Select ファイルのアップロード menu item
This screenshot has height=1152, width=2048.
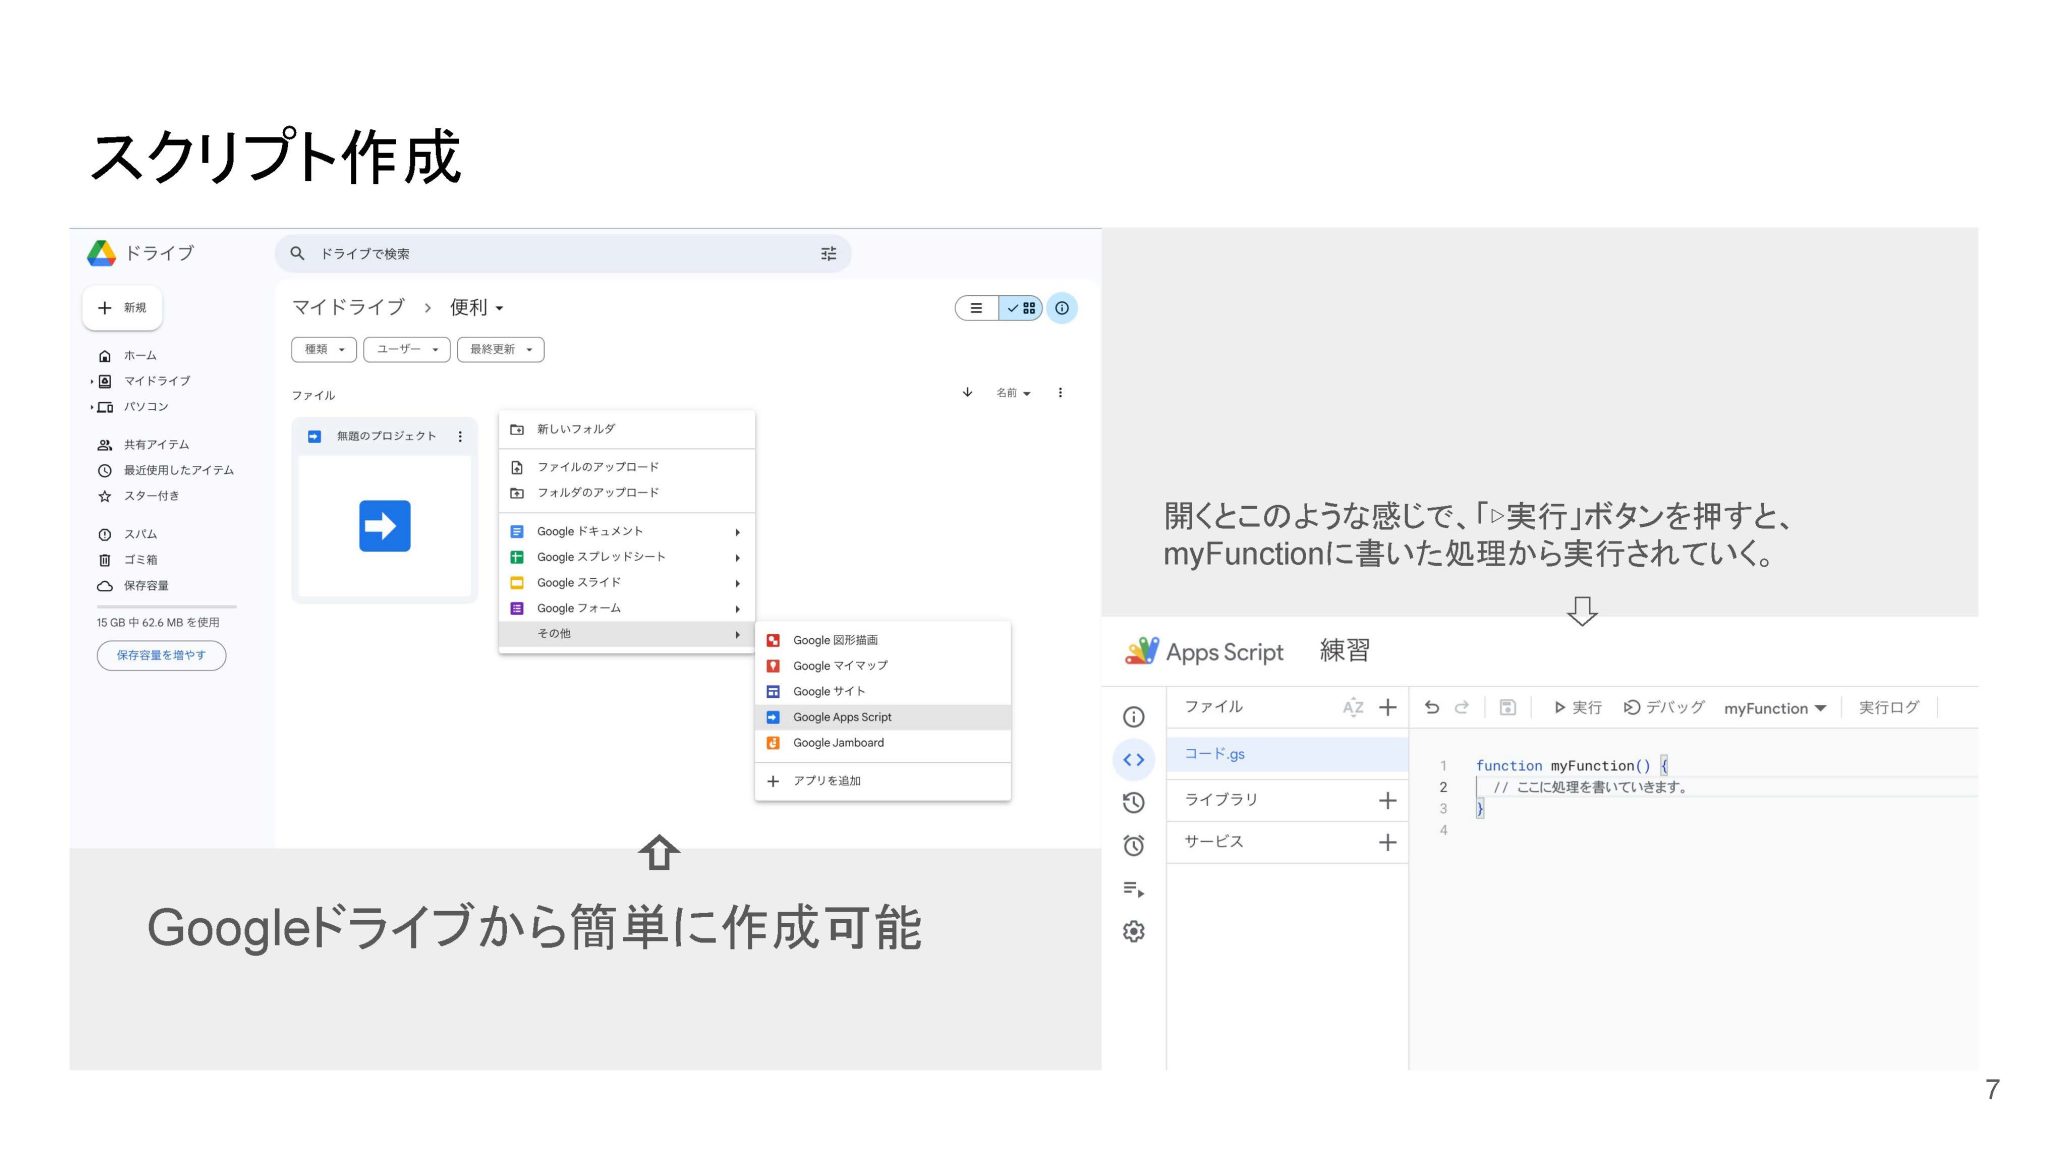point(626,467)
